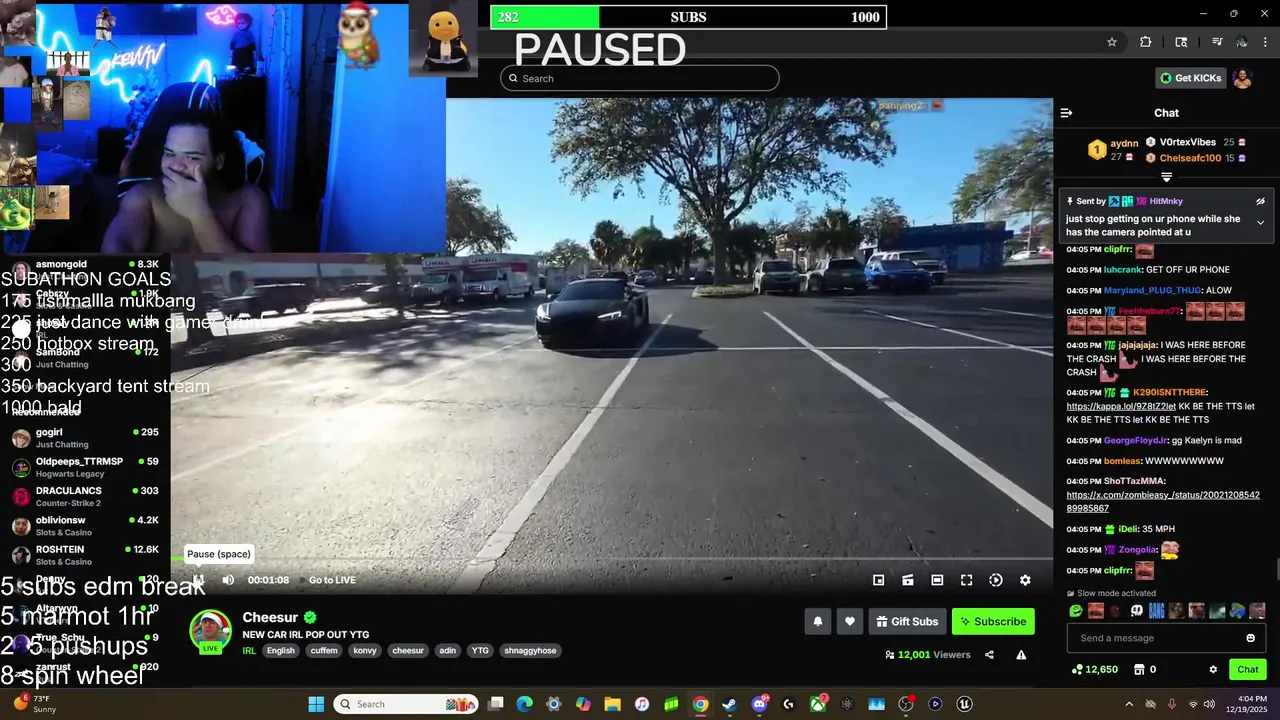The width and height of the screenshot is (1280, 720).
Task: Open video player settings gear
Action: coord(1025,580)
